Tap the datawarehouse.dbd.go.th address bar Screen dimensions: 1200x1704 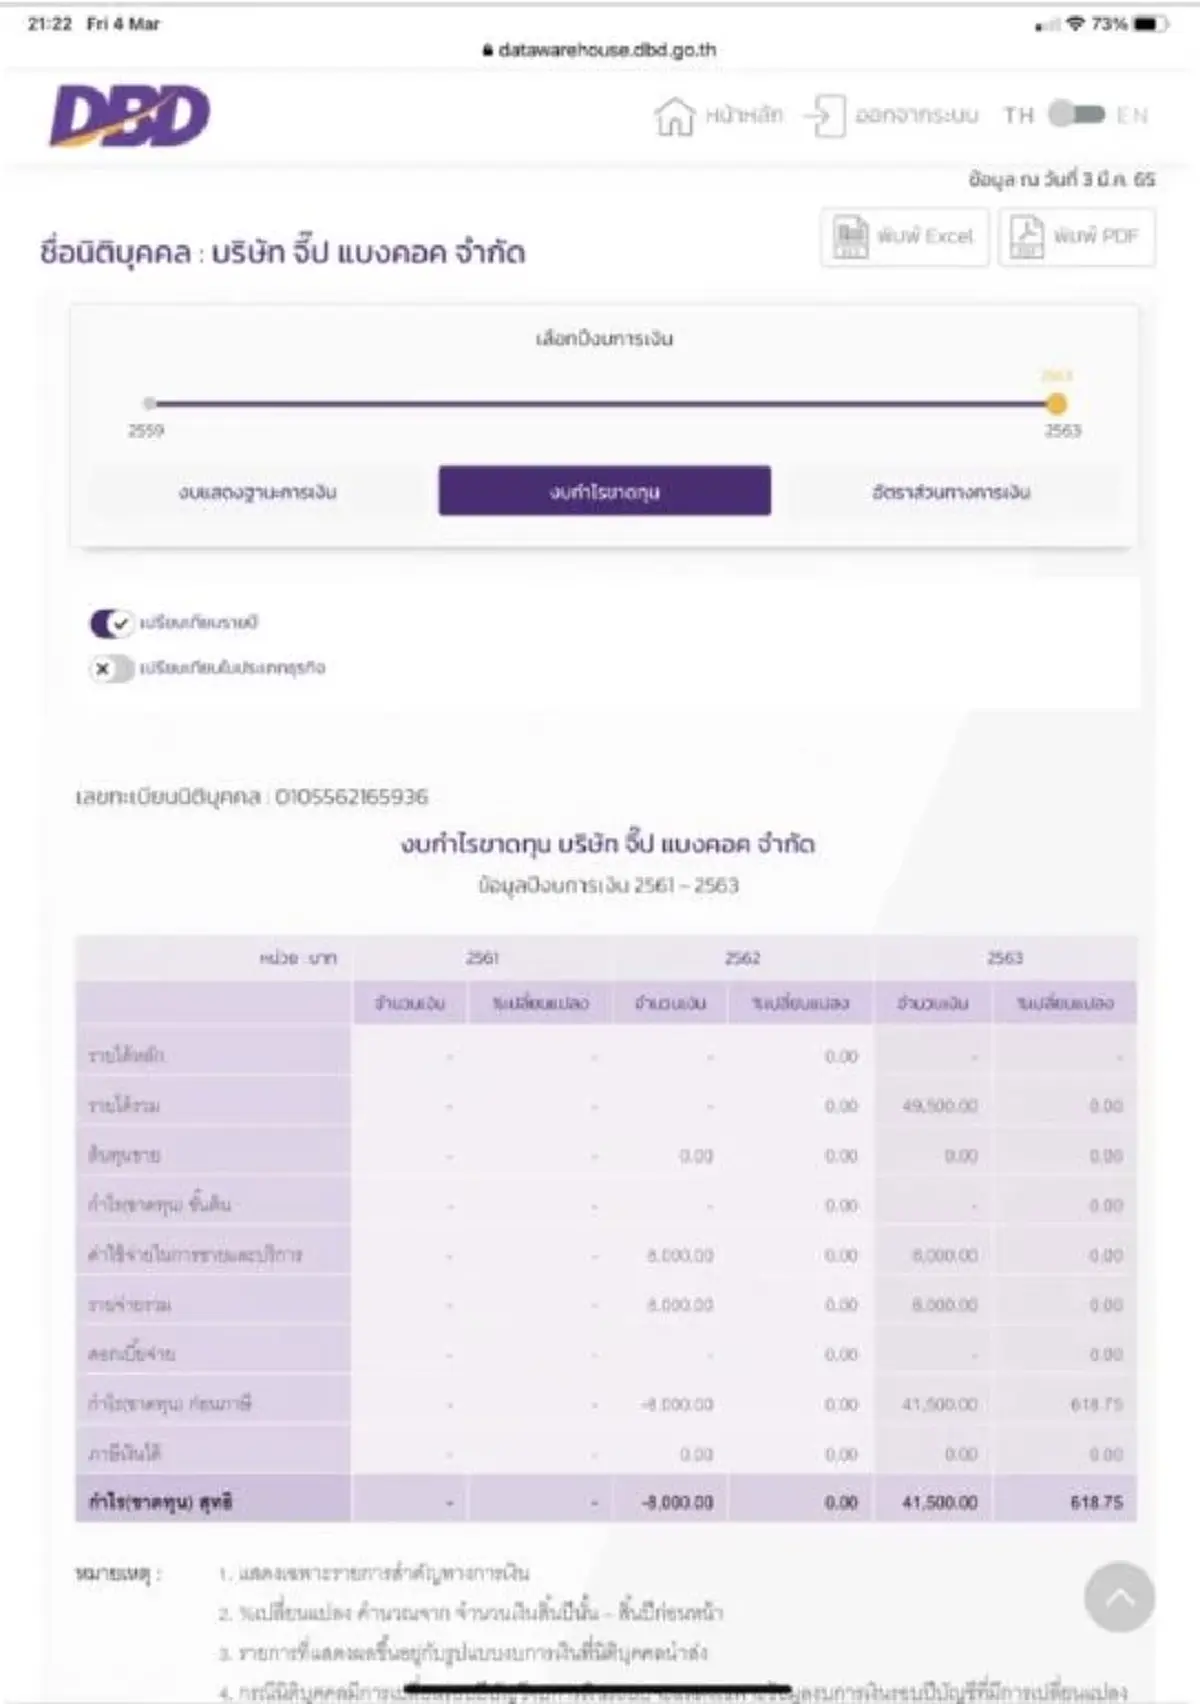pyautogui.click(x=606, y=50)
